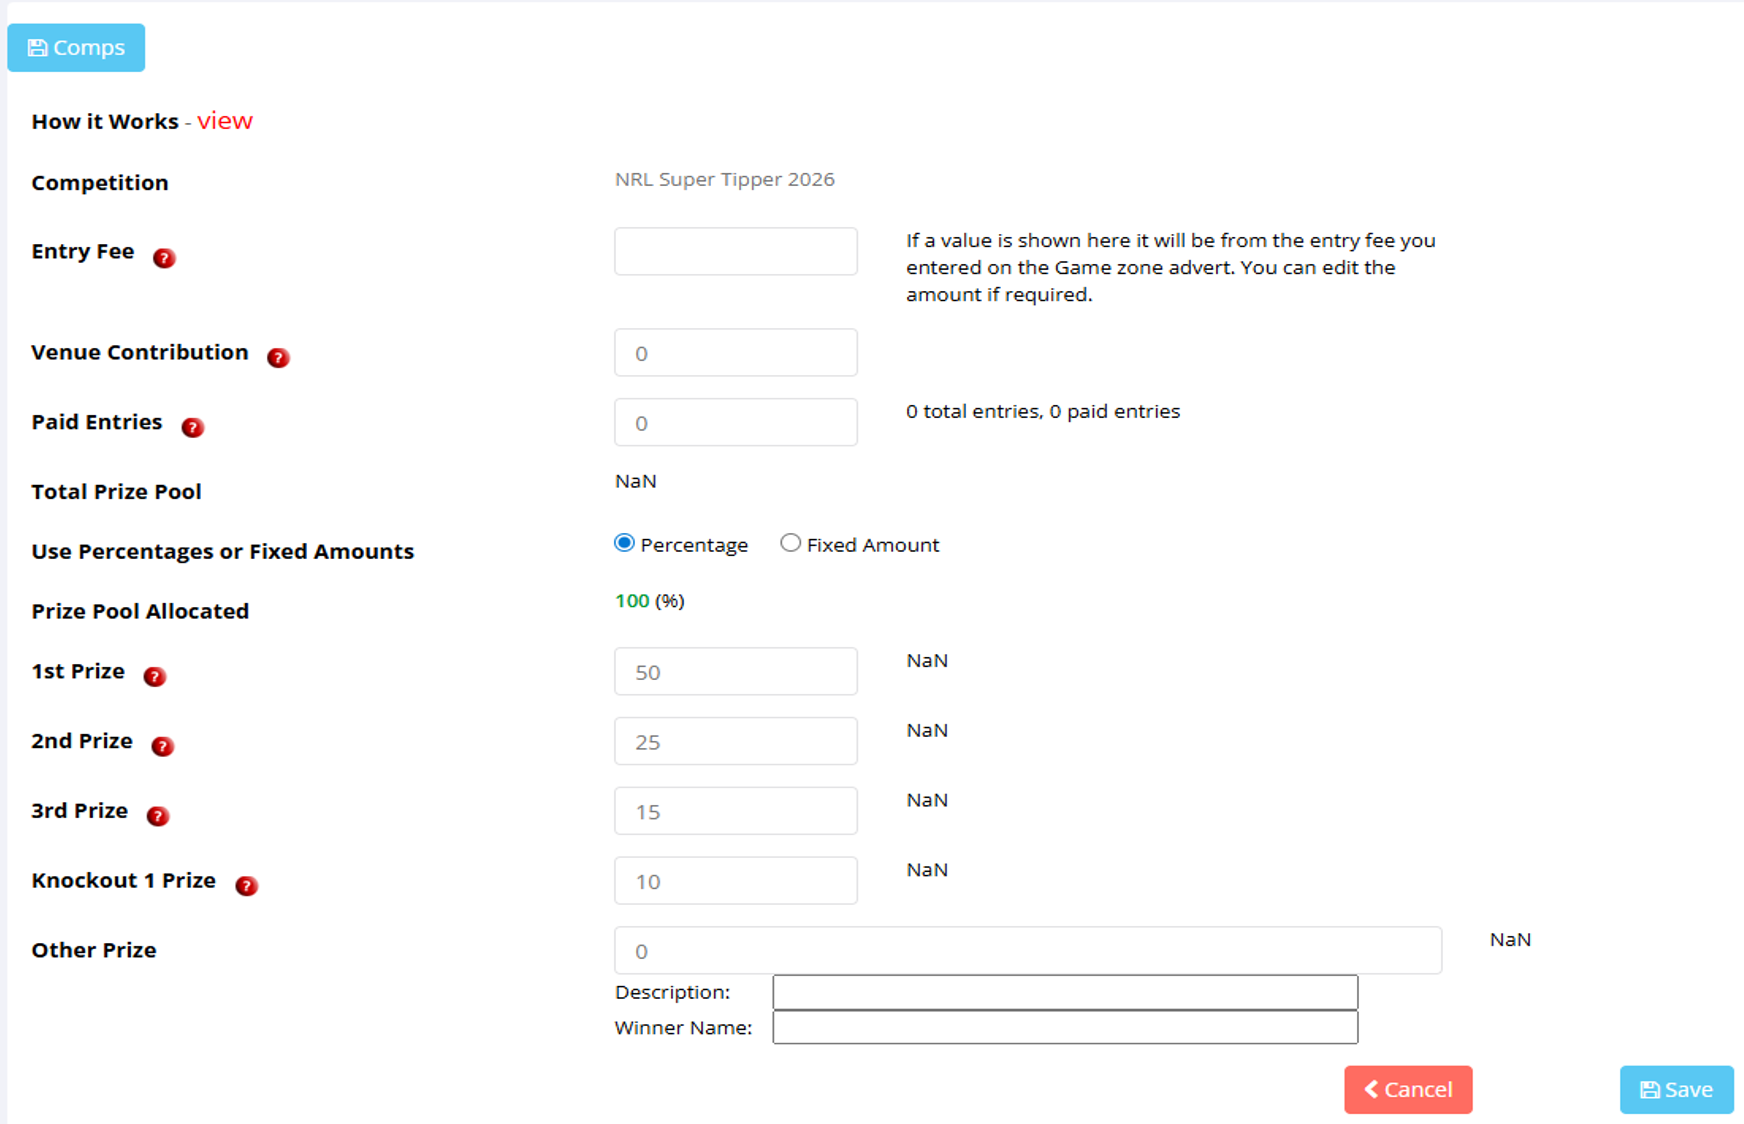
Task: Click the Other Prize Description textbox
Action: point(1065,992)
